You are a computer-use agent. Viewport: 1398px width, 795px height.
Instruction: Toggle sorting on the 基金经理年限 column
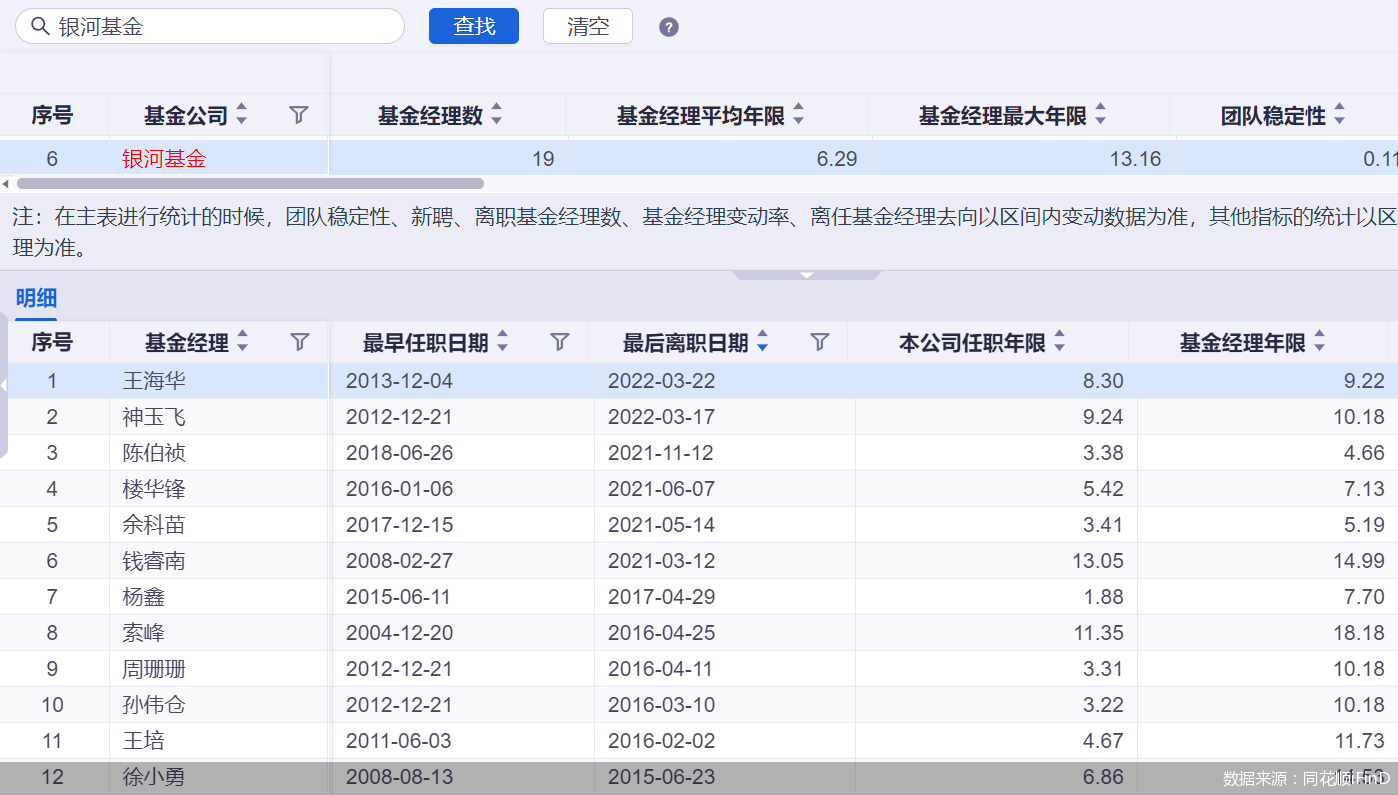click(x=1321, y=341)
